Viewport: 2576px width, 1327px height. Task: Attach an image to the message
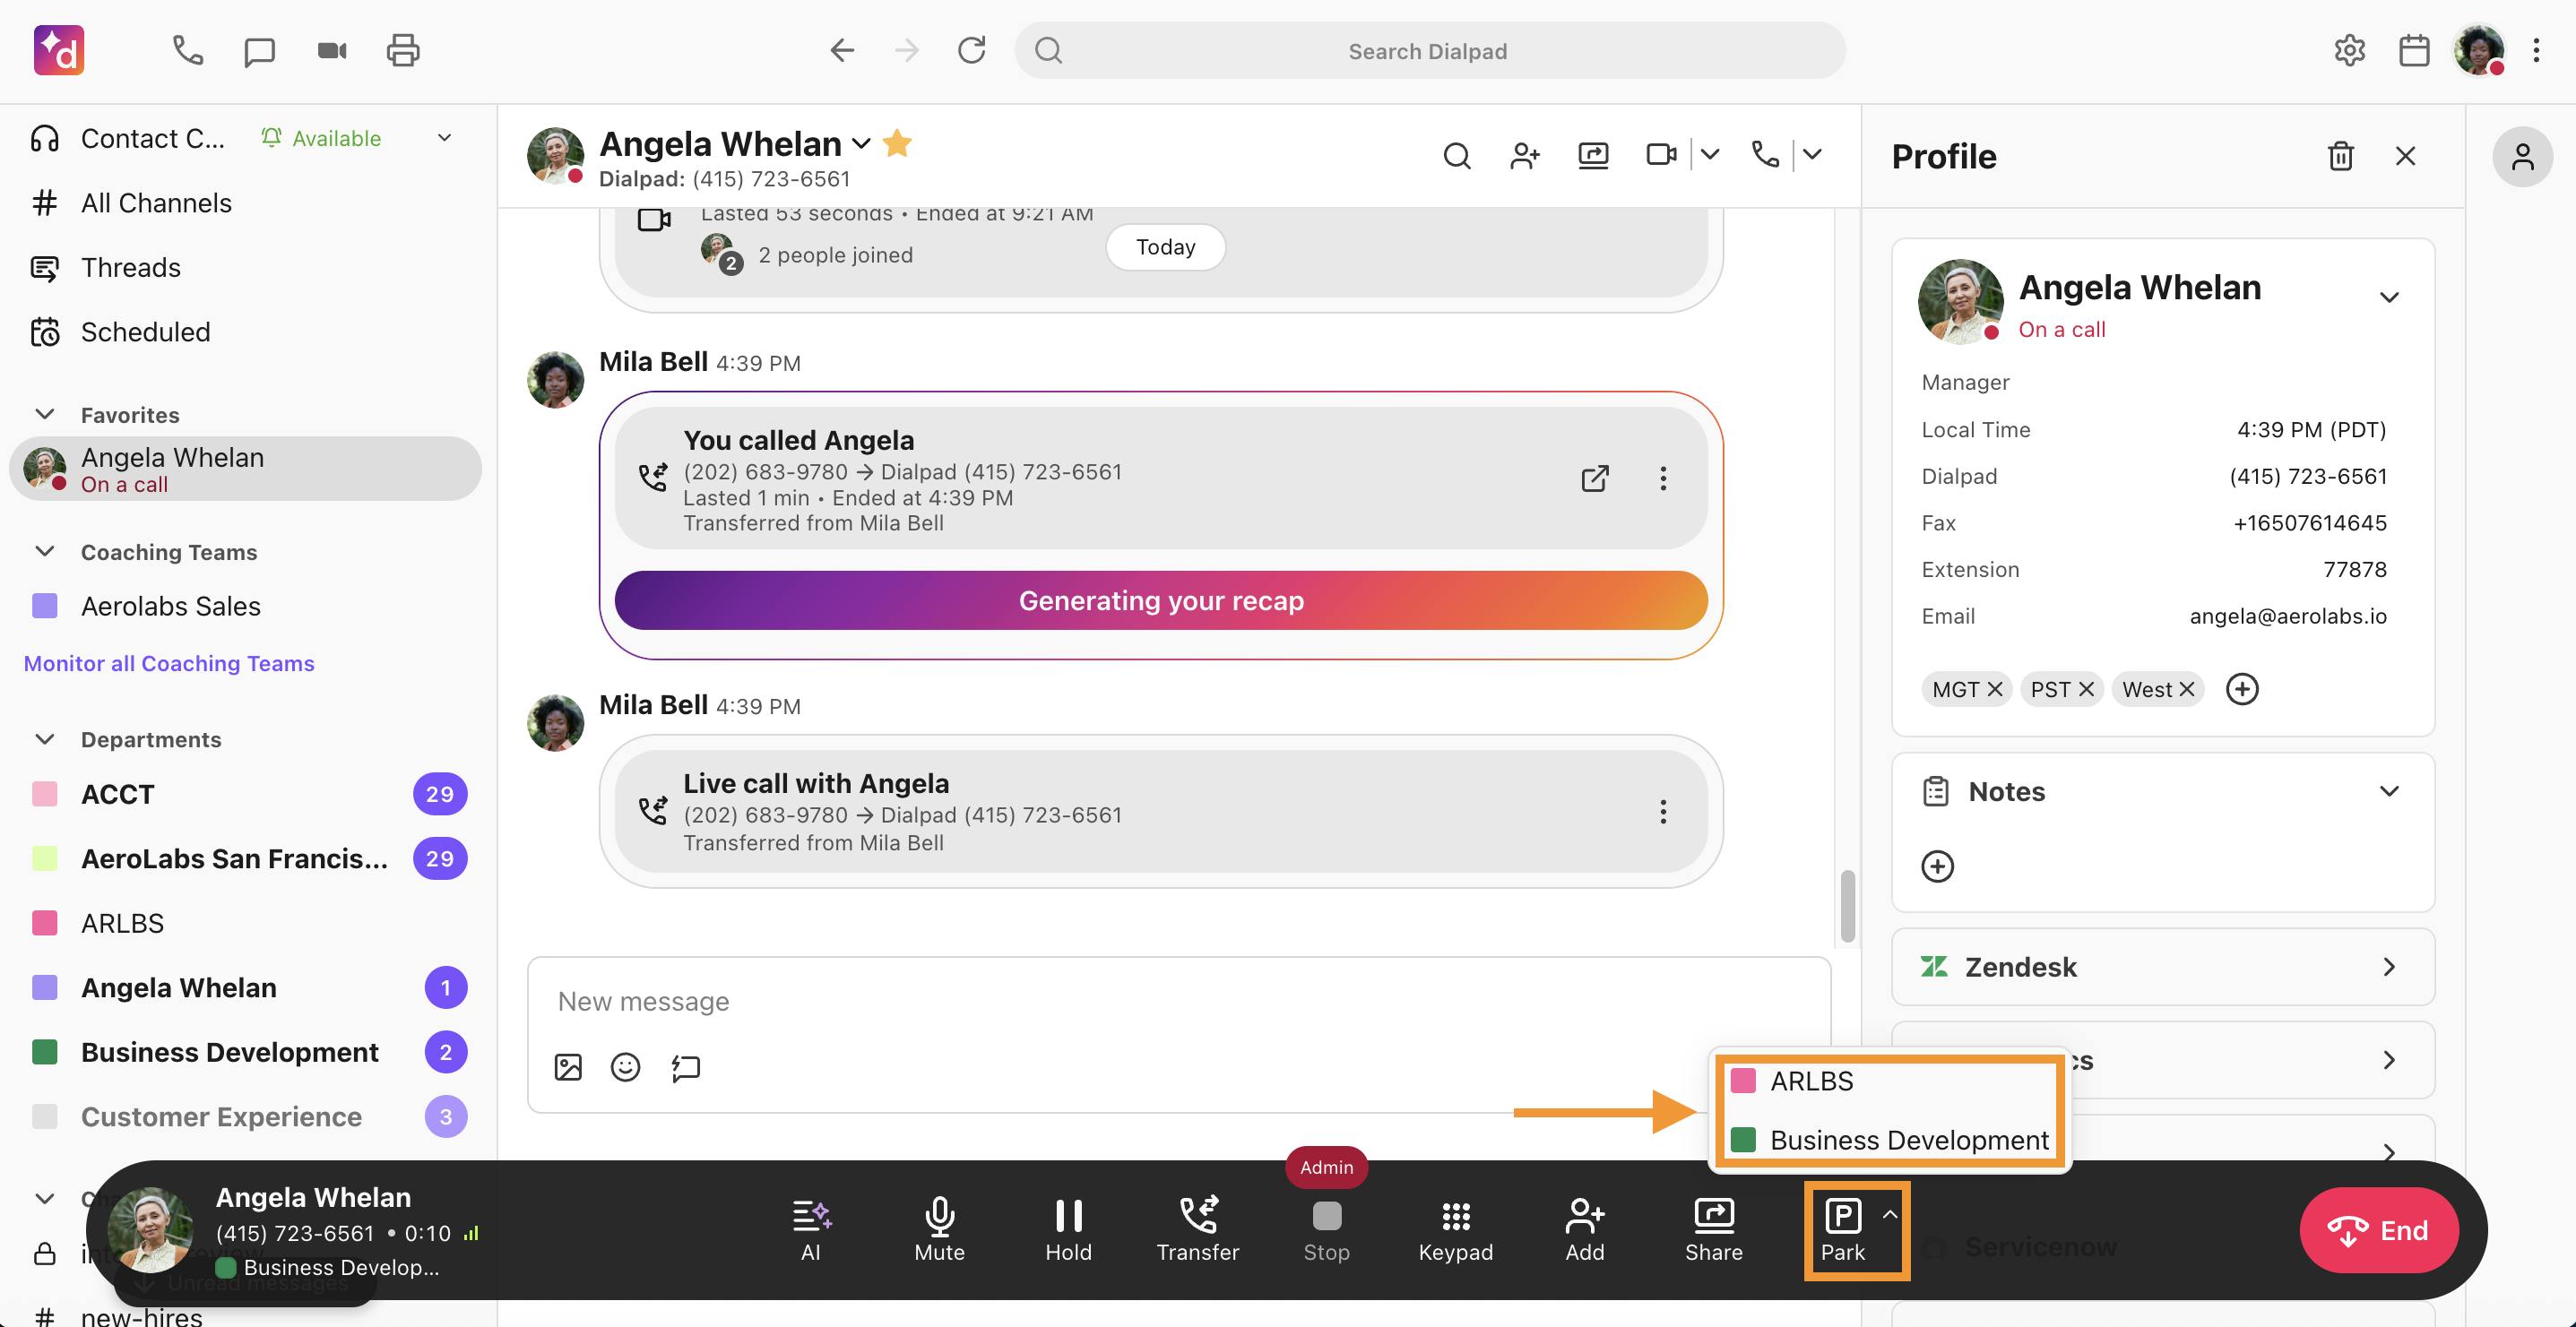tap(568, 1067)
